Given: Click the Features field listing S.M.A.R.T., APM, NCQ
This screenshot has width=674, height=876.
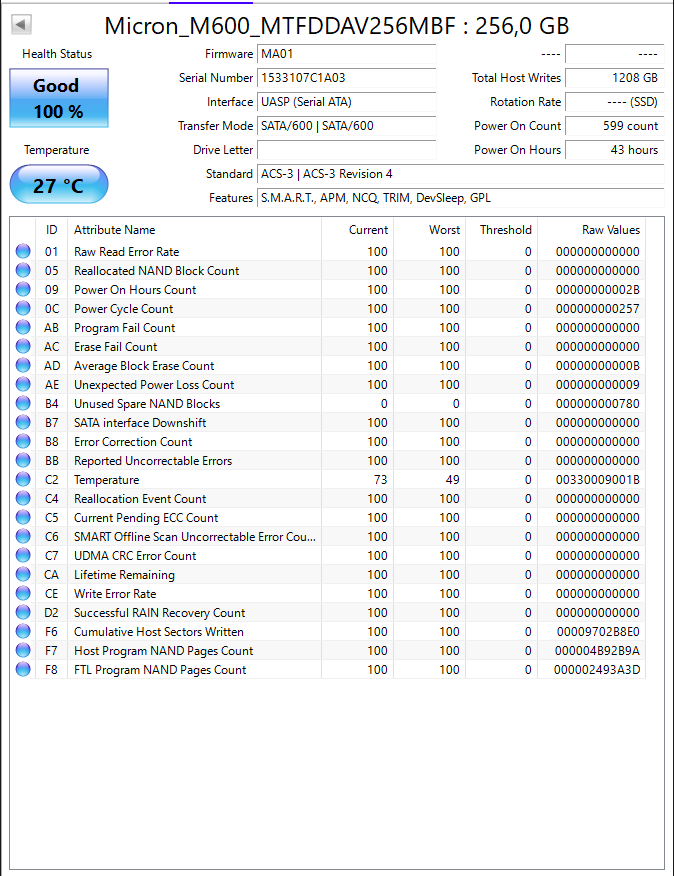Looking at the screenshot, I should point(461,198).
